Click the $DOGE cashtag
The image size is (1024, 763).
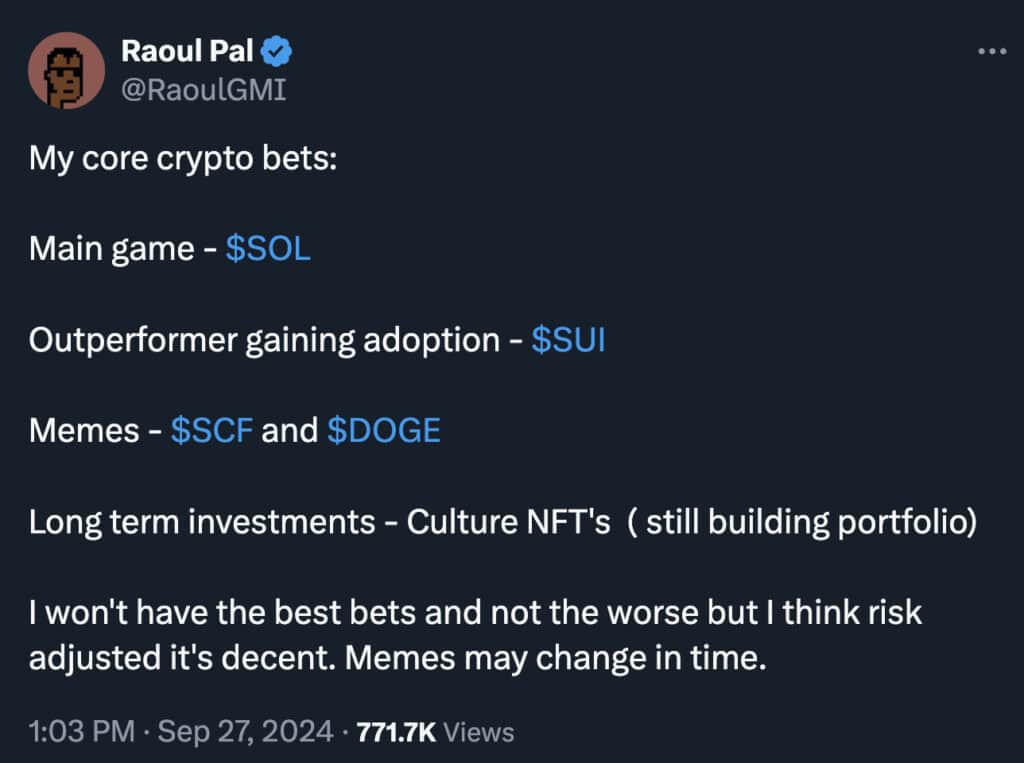coord(384,430)
